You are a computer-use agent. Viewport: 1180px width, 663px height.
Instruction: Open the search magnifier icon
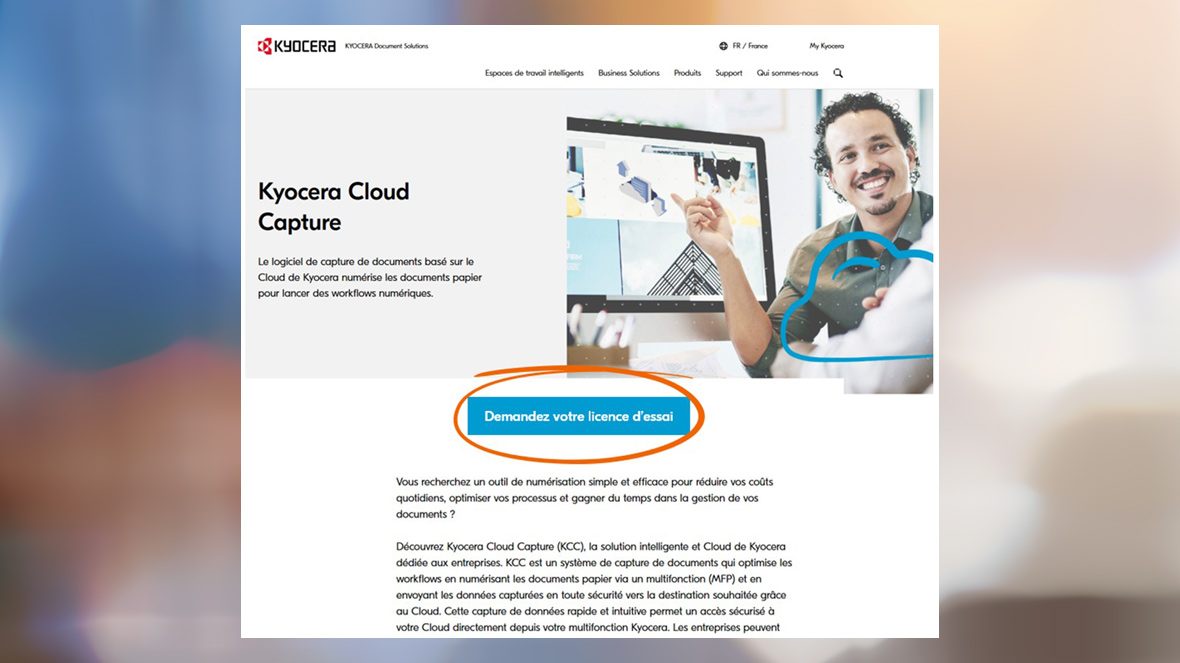838,73
